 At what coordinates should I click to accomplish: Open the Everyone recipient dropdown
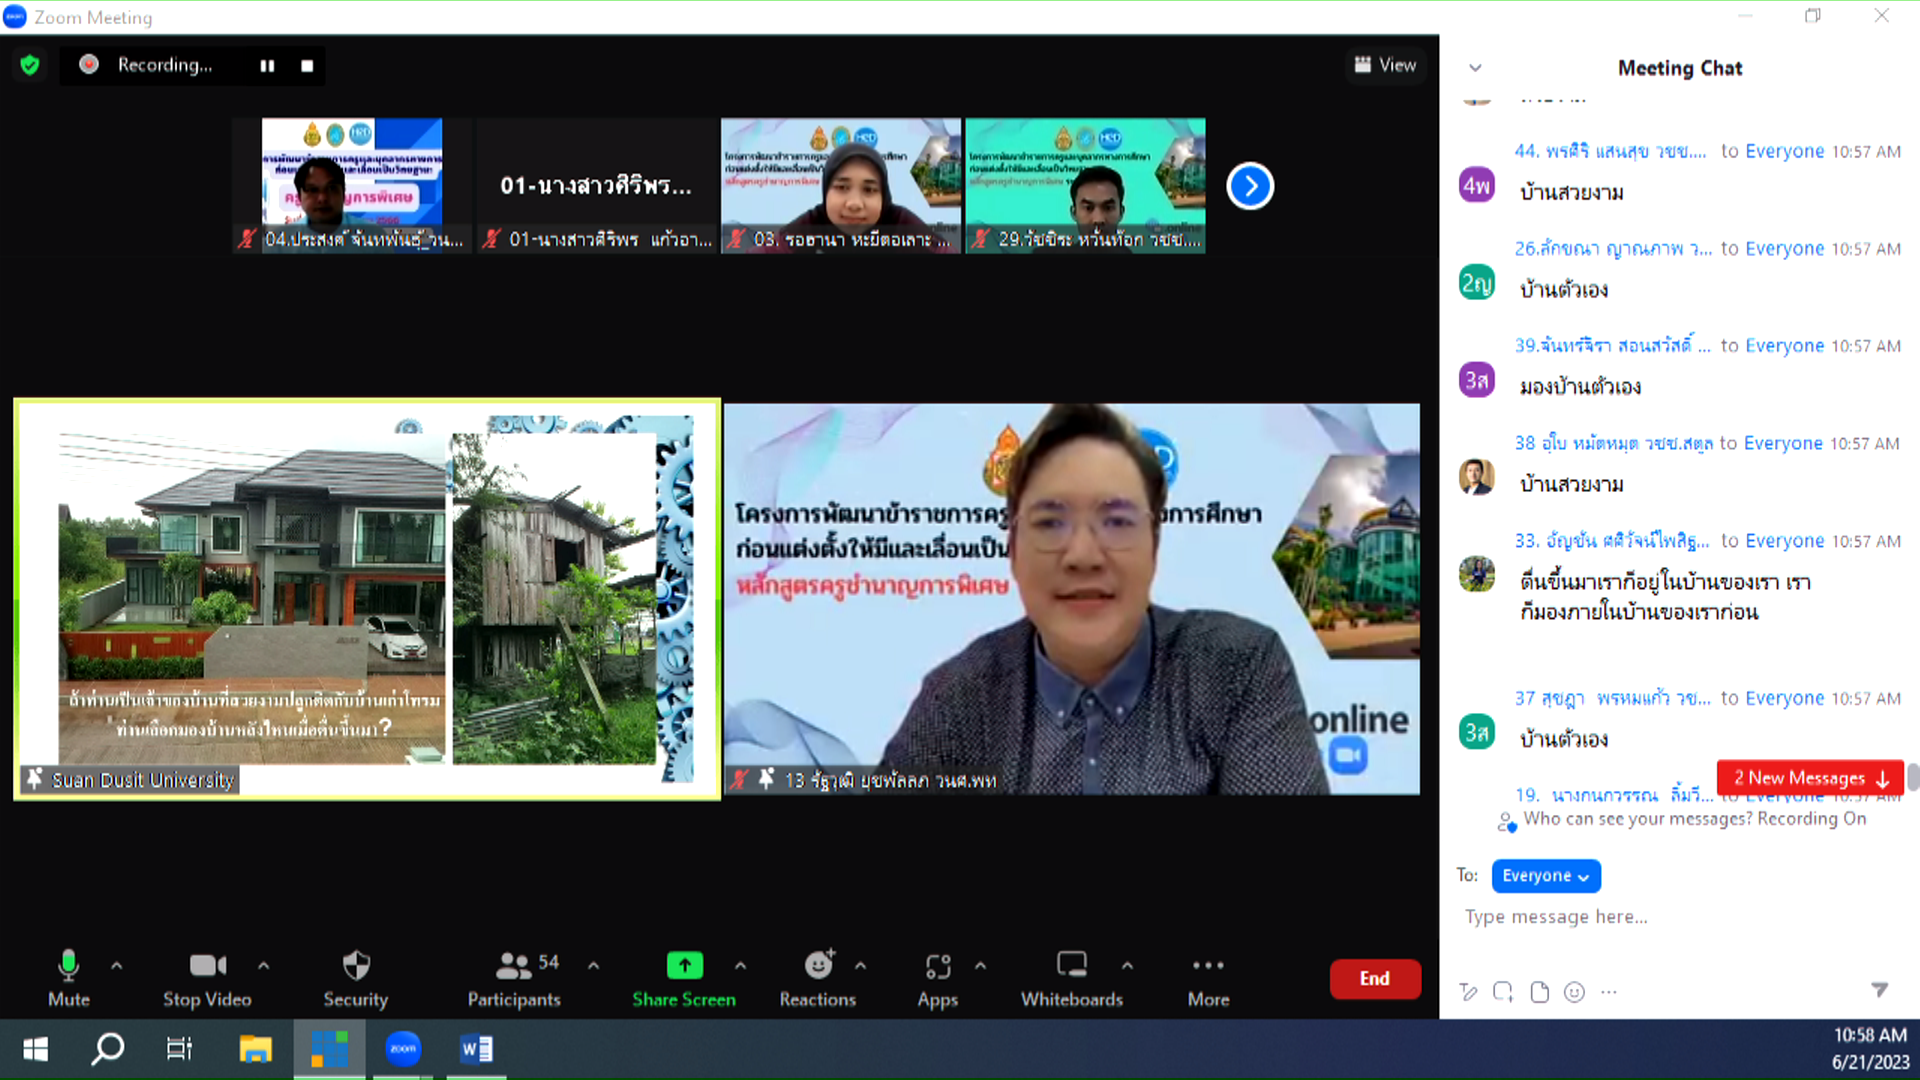1545,876
